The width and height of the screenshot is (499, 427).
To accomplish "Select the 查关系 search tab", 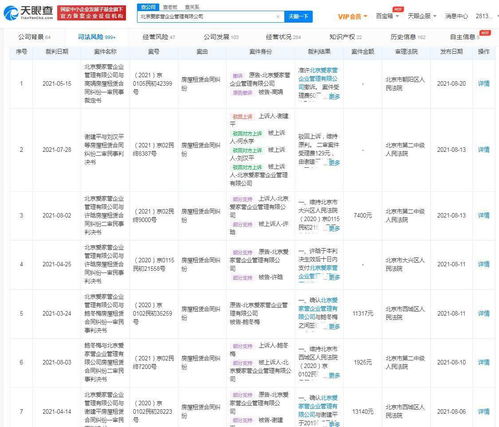I will click(x=192, y=7).
